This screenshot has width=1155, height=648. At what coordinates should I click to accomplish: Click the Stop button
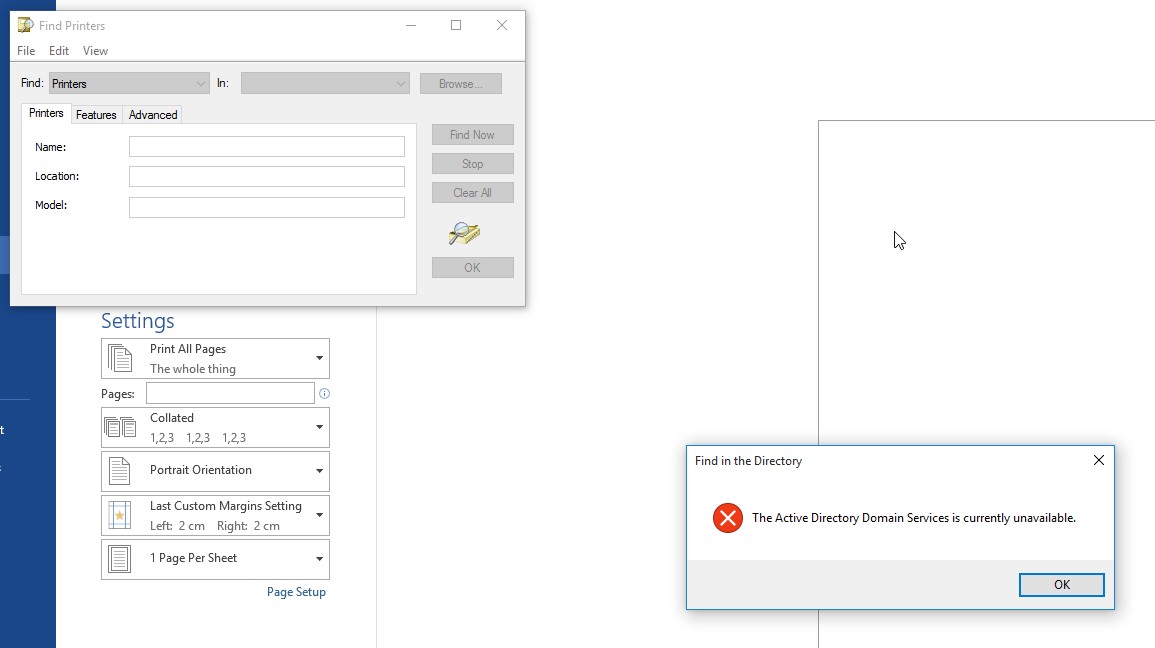[x=472, y=163]
